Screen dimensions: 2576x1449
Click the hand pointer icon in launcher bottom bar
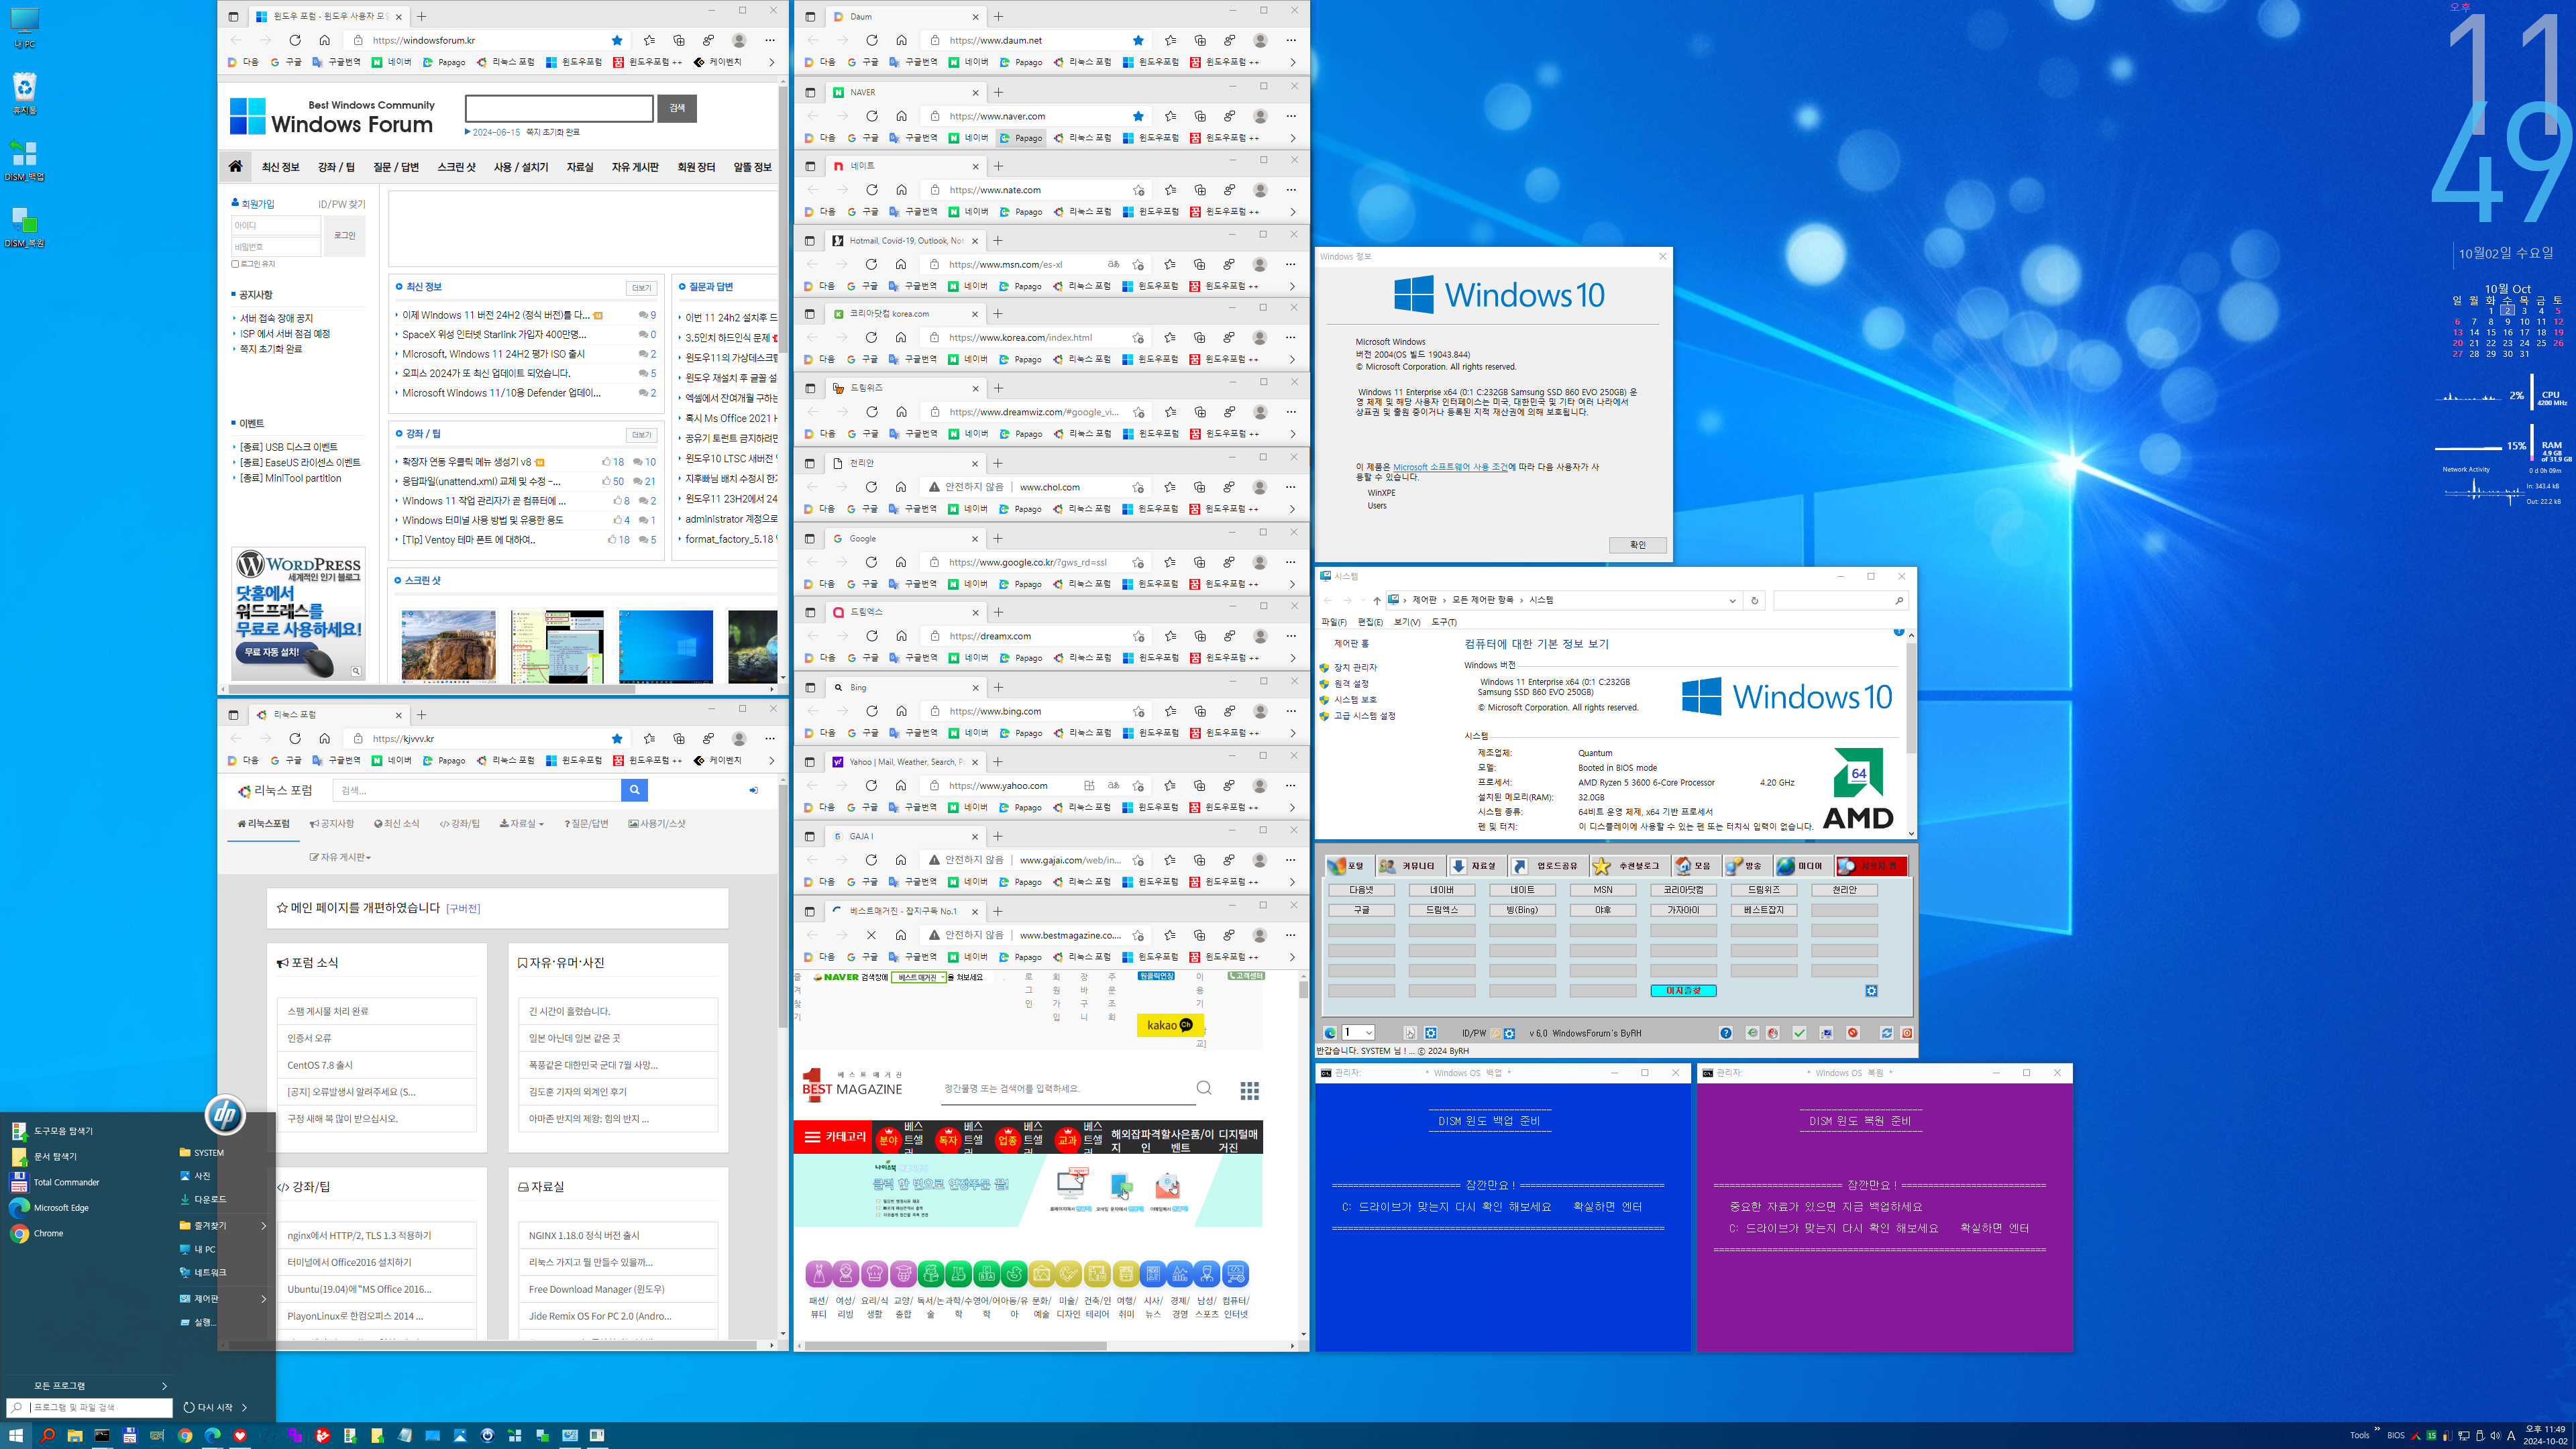(x=1410, y=1033)
